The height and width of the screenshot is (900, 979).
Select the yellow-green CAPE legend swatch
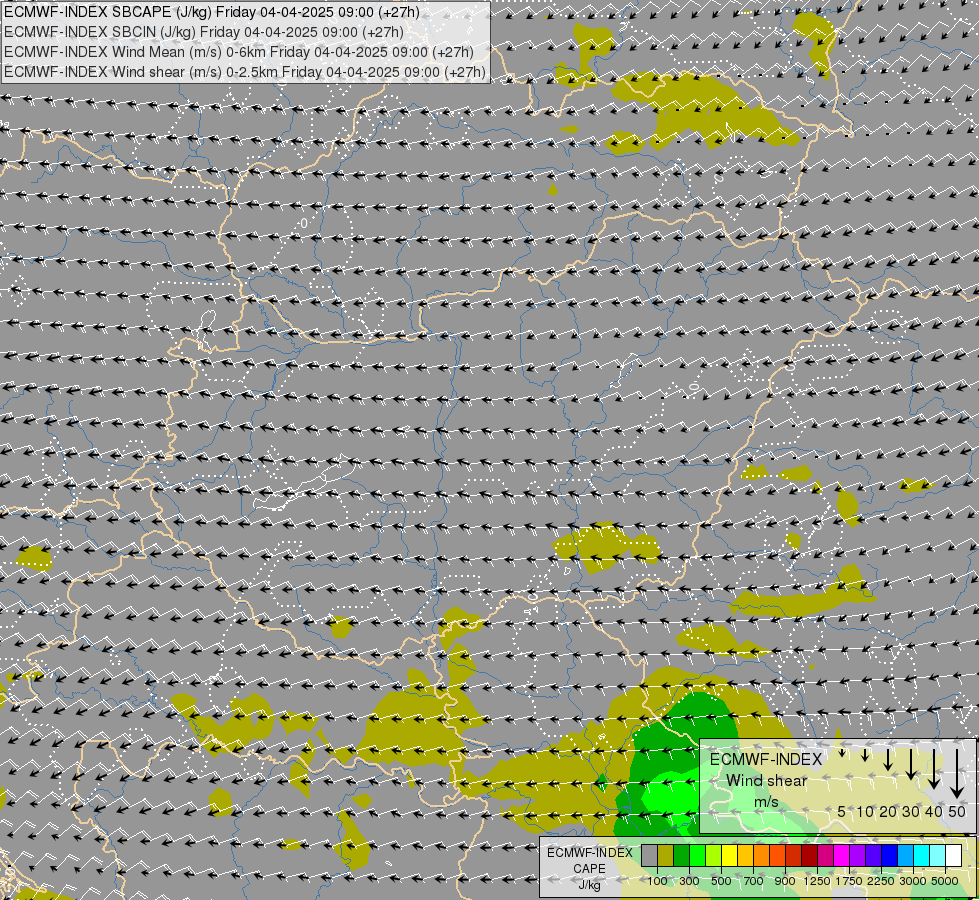[x=714, y=856]
